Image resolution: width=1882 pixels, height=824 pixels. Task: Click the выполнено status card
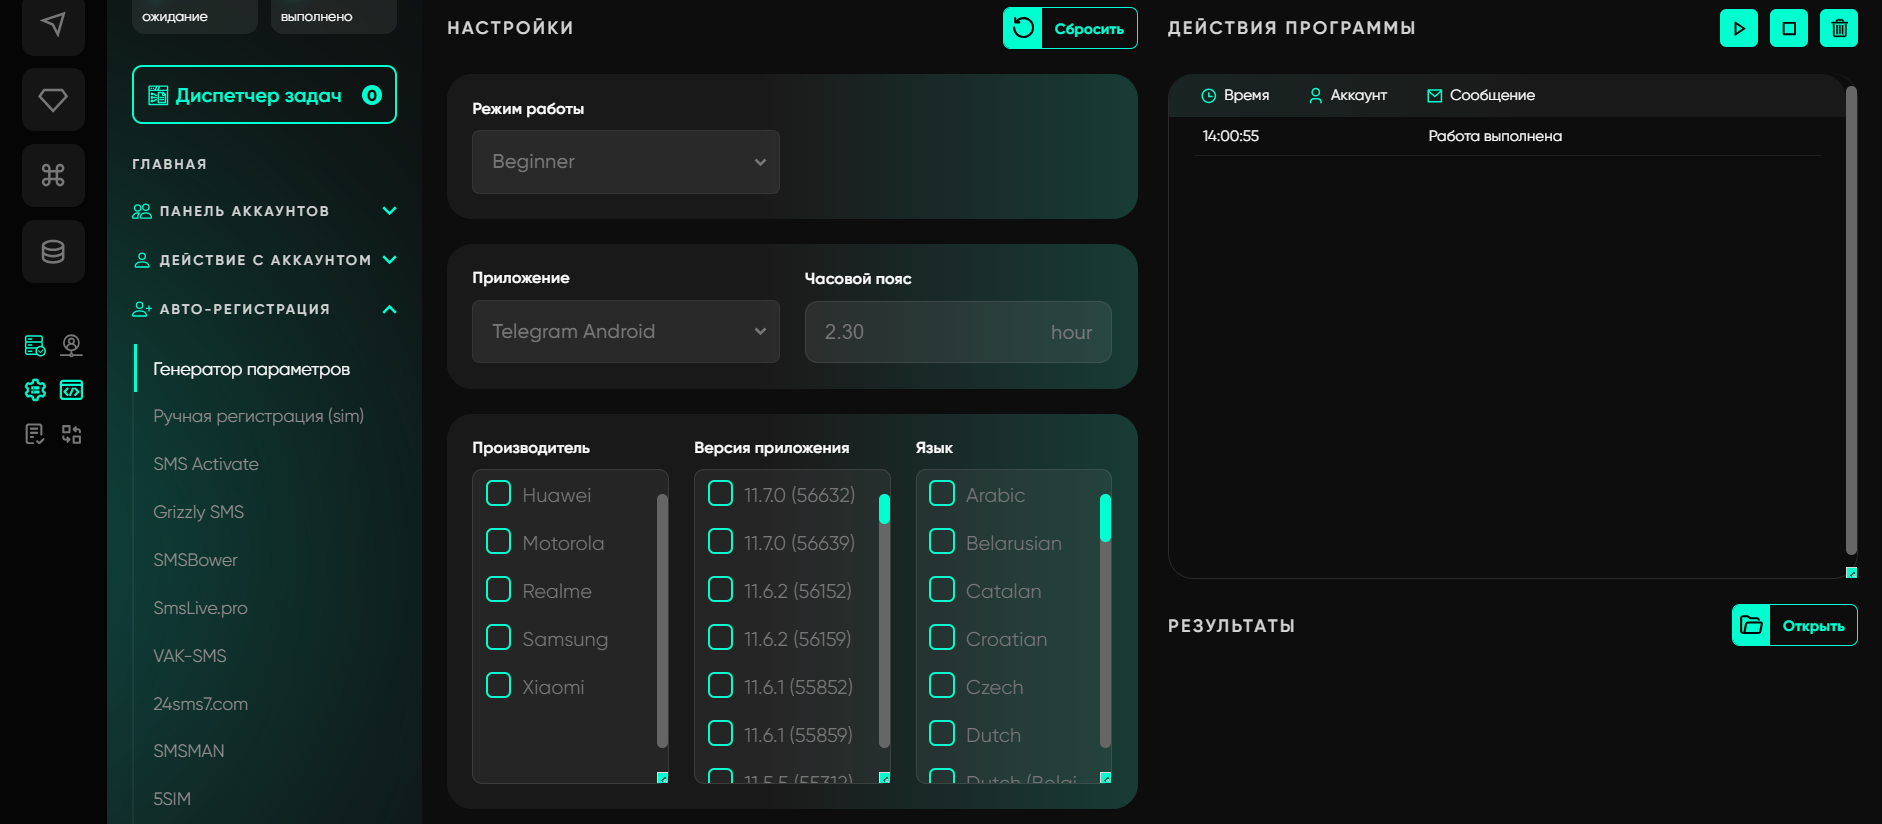click(334, 16)
